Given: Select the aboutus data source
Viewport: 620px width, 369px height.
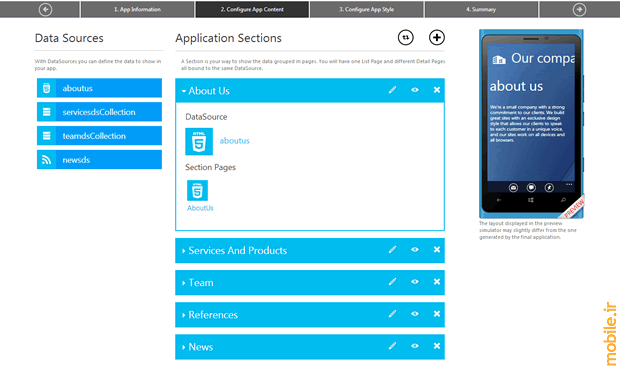Looking at the screenshot, I should [x=99, y=88].
